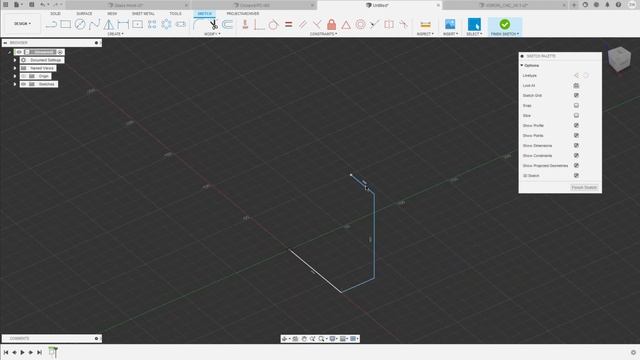Toggle the Snap checkbox

click(576, 105)
